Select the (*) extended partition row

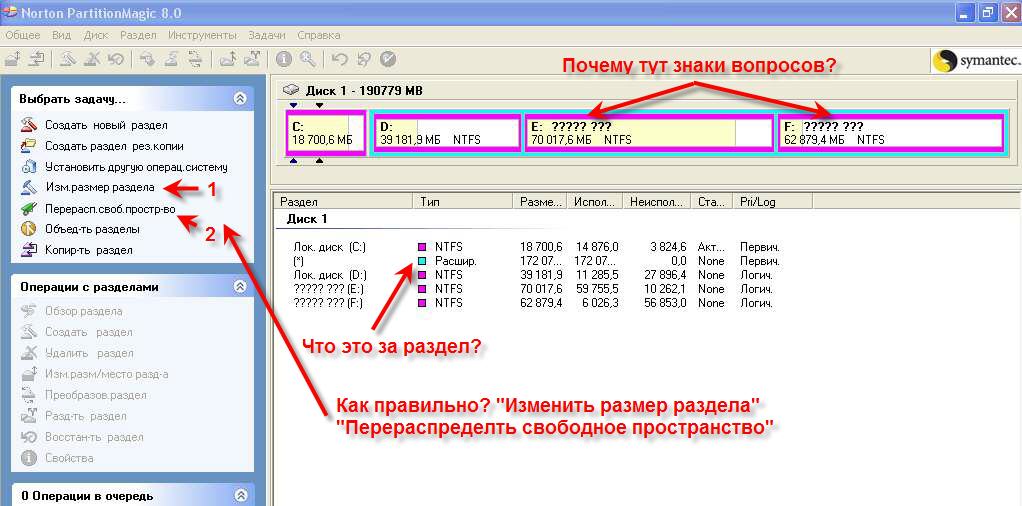point(538,261)
